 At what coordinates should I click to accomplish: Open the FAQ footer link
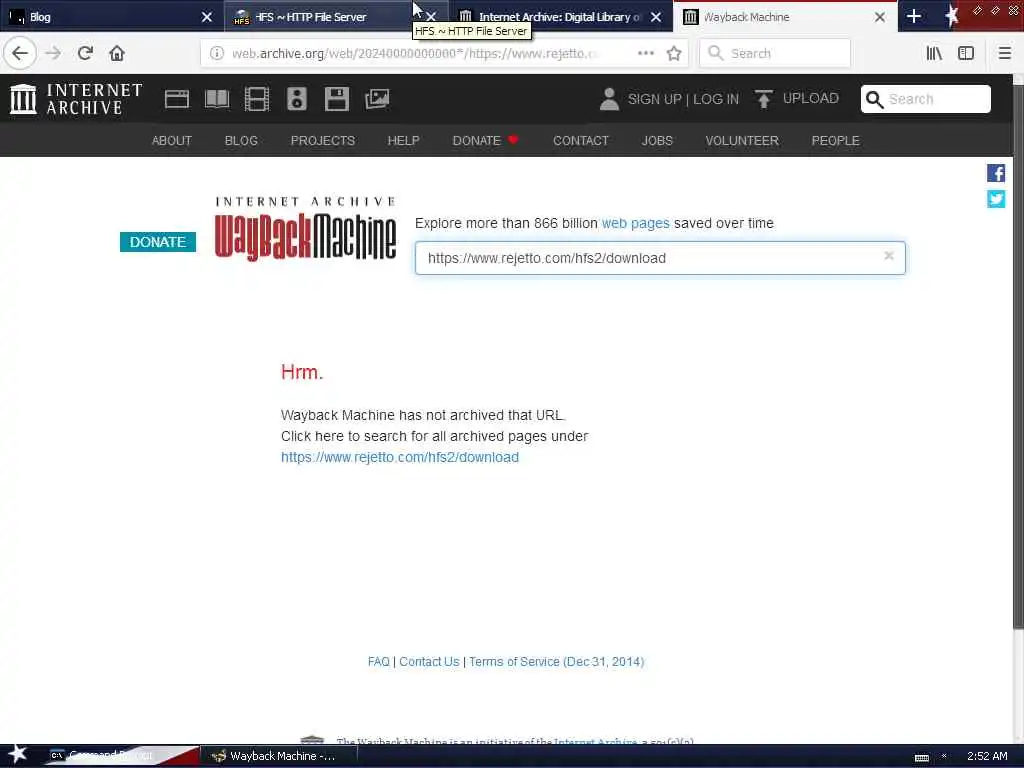coord(378,662)
